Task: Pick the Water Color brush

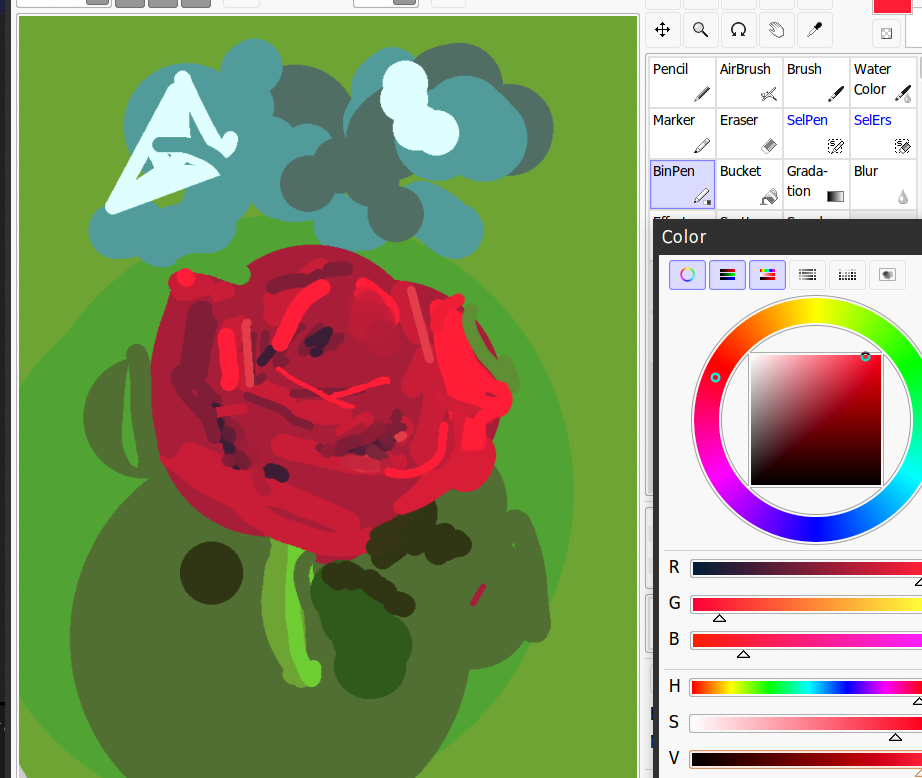Action: 883,82
